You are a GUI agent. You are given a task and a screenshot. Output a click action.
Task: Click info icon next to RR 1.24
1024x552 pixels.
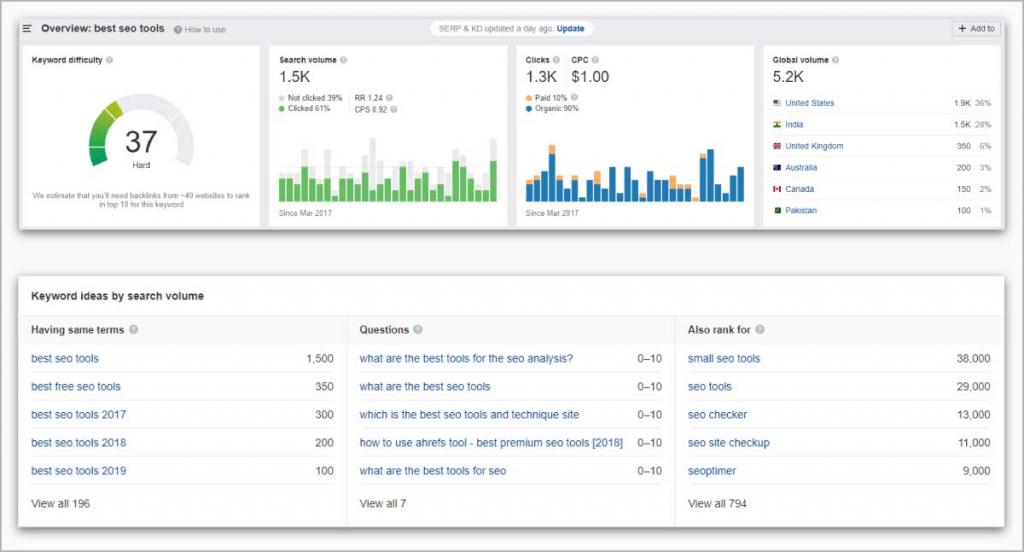tap(389, 98)
